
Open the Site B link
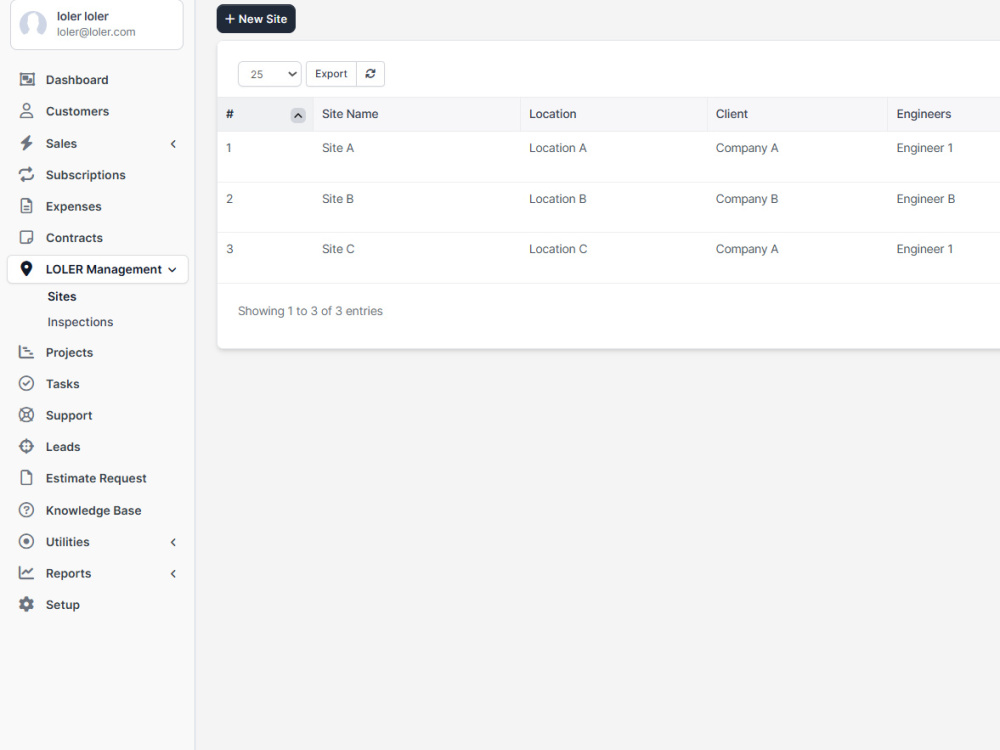(338, 199)
